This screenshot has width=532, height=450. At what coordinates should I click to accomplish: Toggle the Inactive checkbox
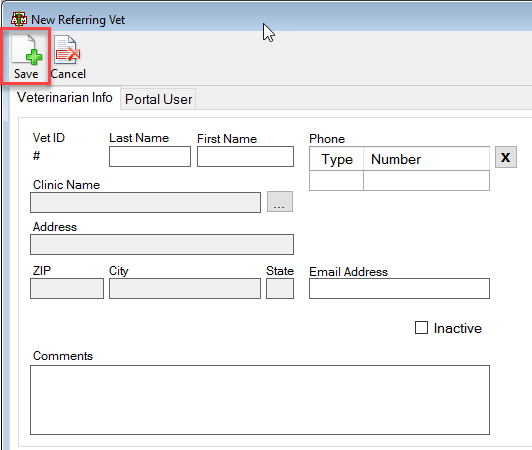pyautogui.click(x=421, y=328)
